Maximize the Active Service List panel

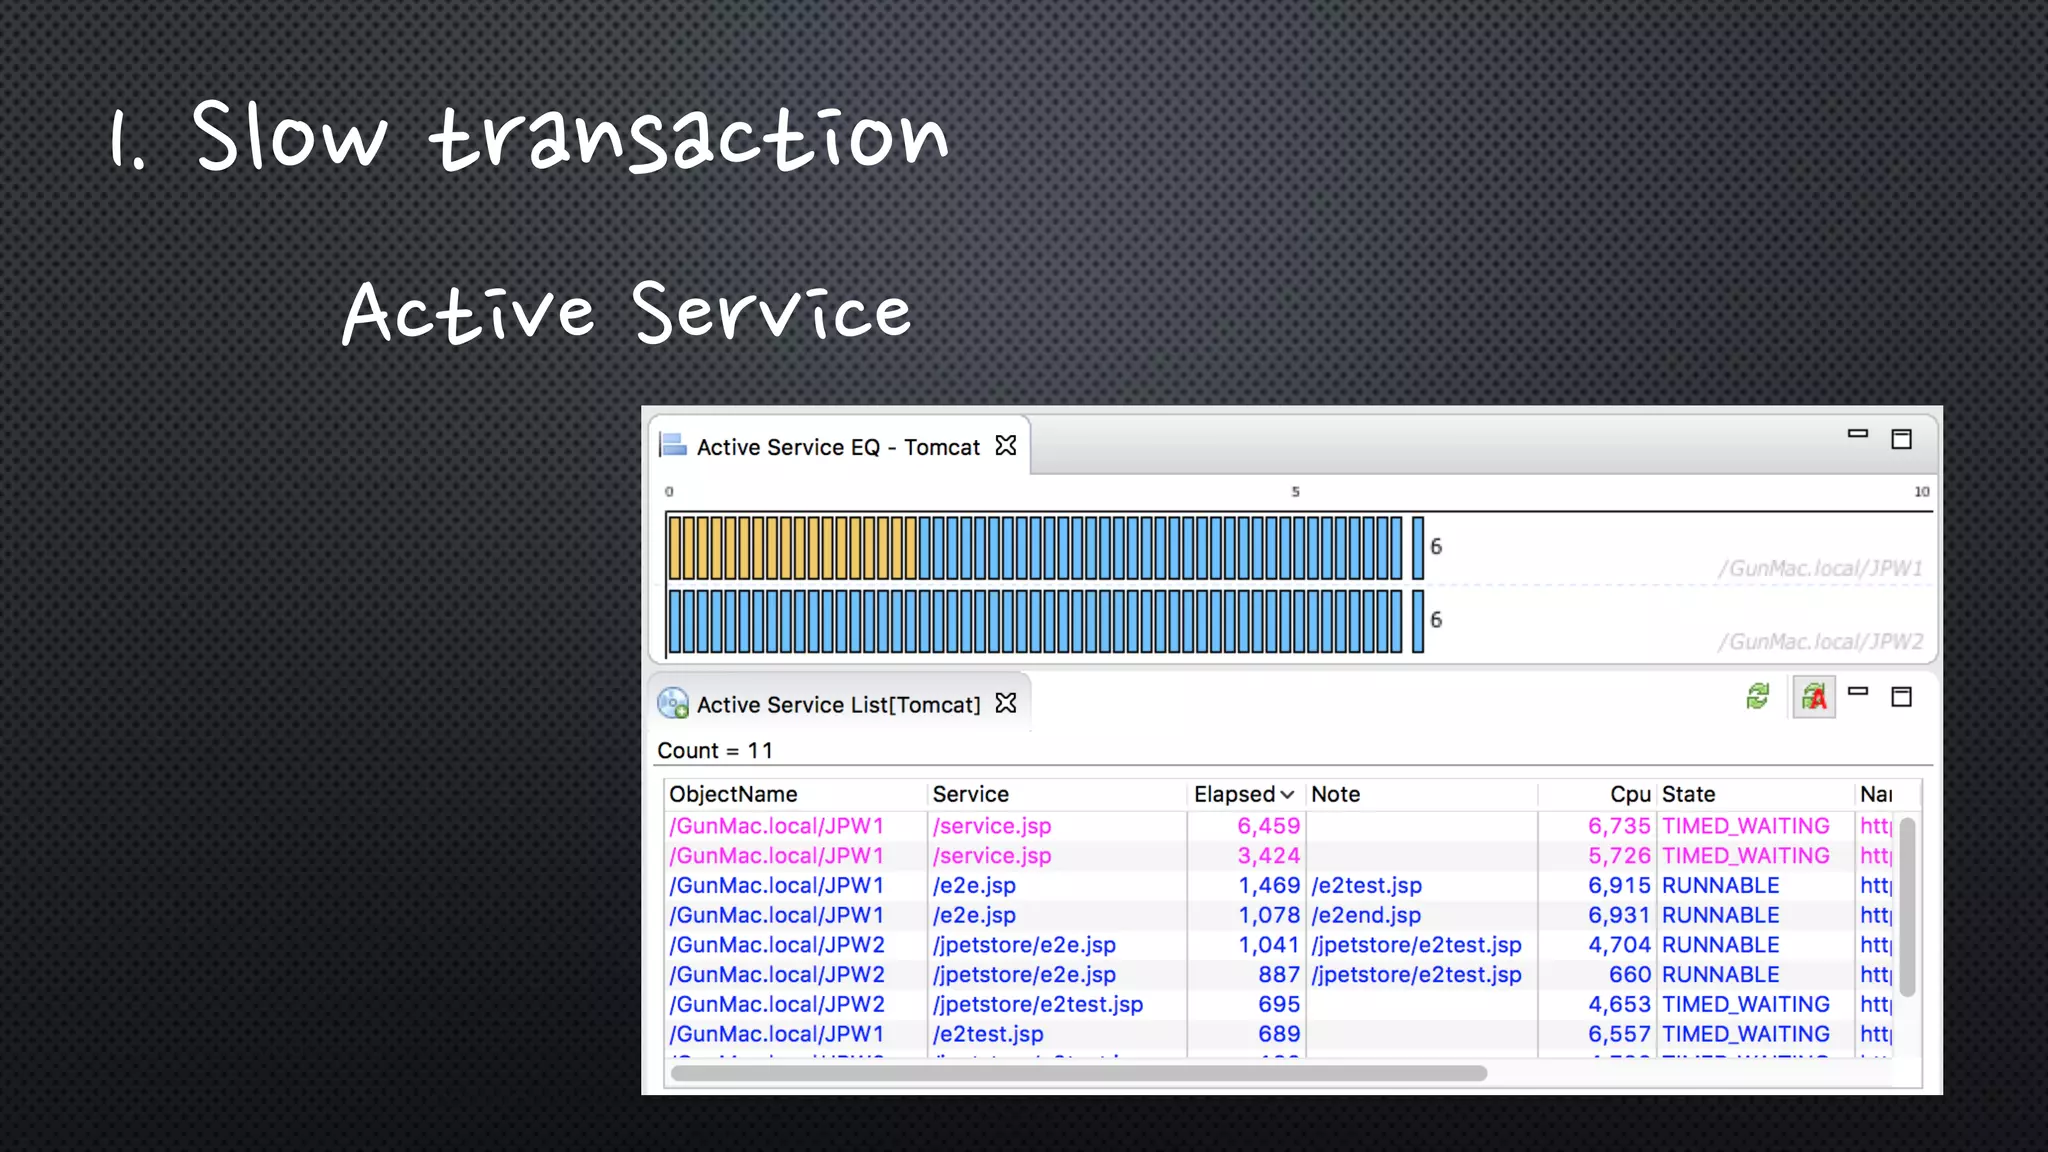click(1901, 697)
